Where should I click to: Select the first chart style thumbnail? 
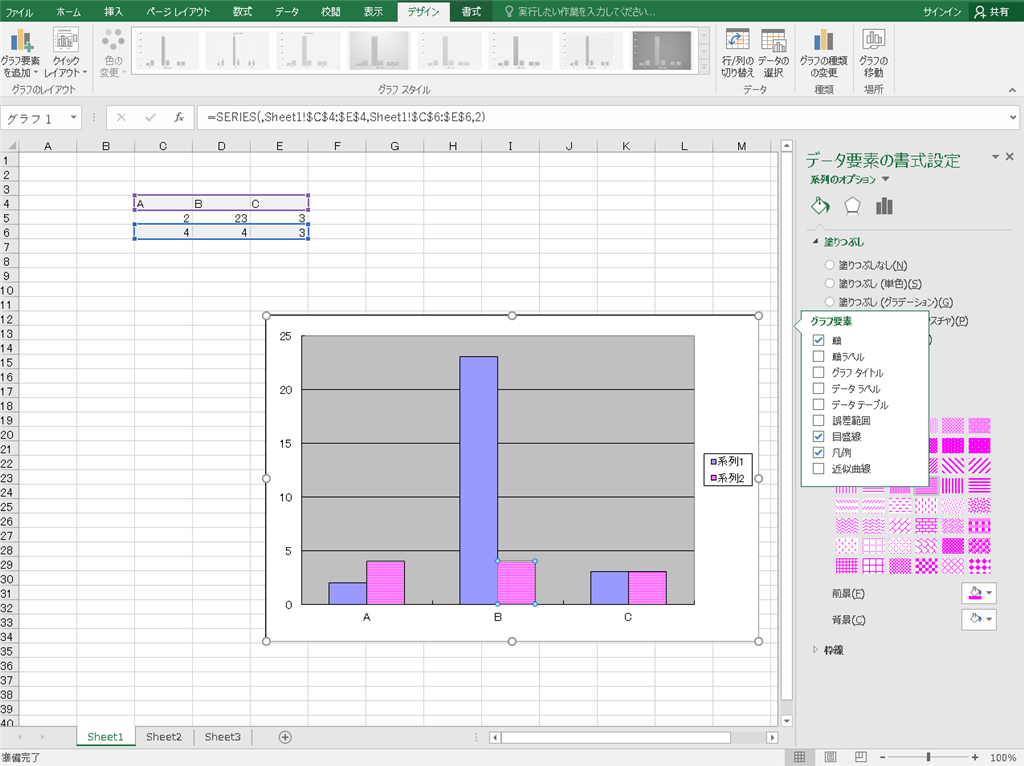[x=167, y=50]
